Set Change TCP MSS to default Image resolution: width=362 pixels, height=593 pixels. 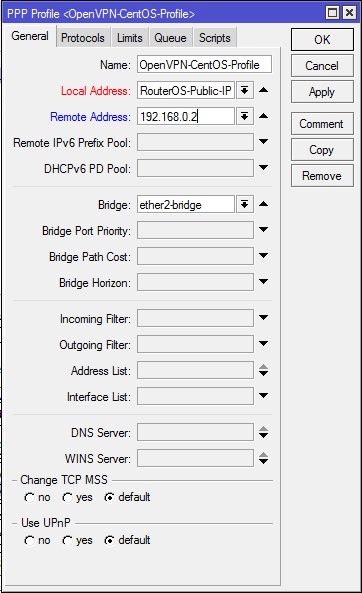[109, 497]
